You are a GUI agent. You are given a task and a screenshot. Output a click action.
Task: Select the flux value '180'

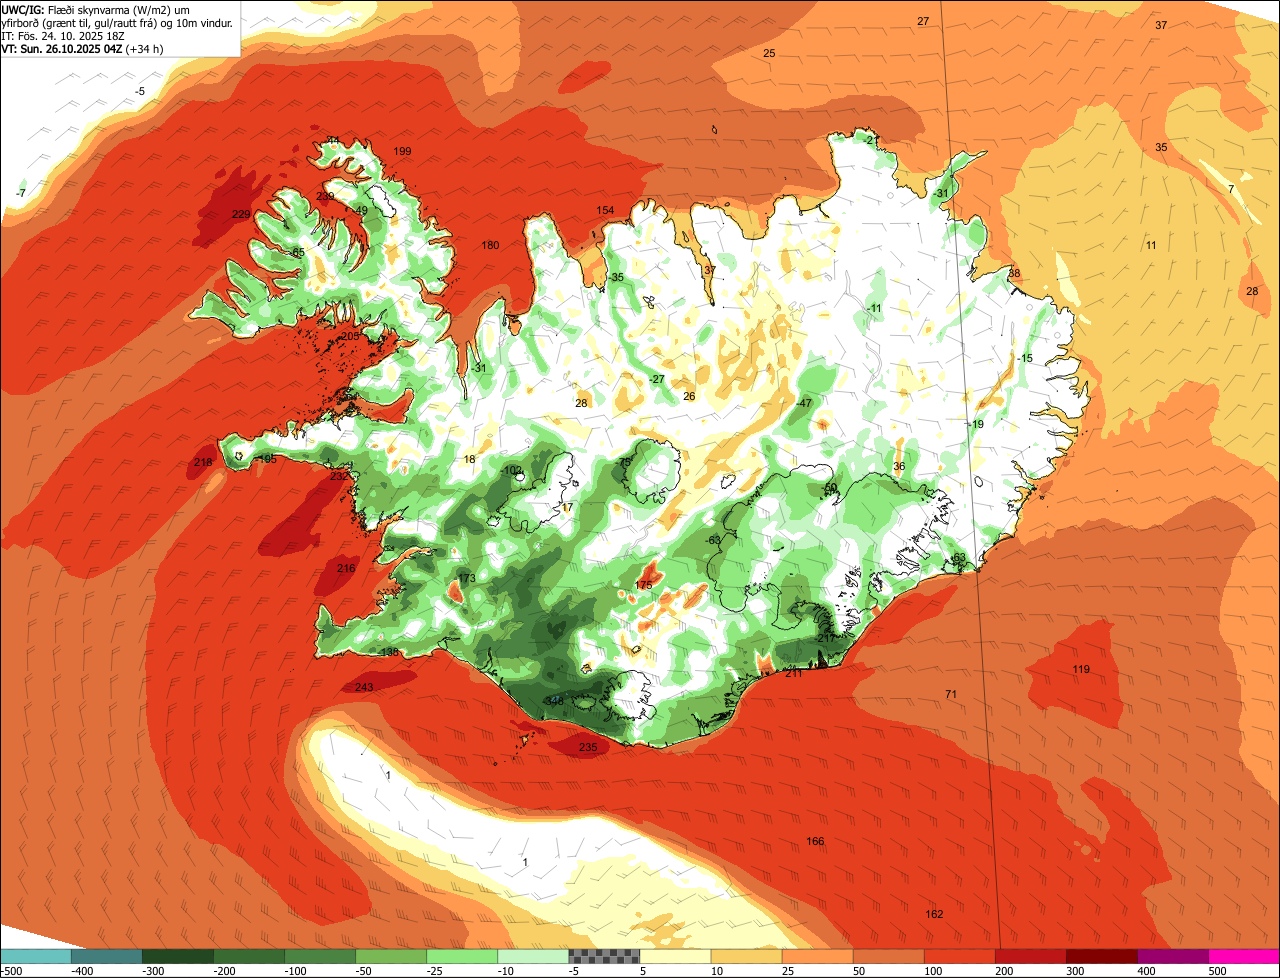tap(490, 245)
